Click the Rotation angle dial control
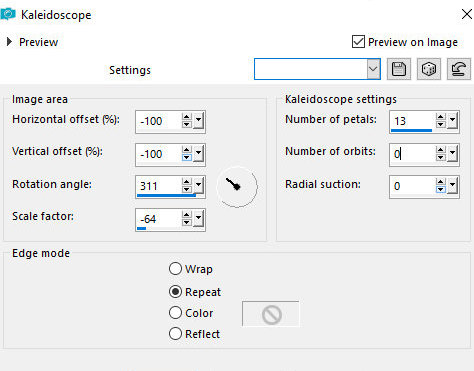 (x=237, y=187)
